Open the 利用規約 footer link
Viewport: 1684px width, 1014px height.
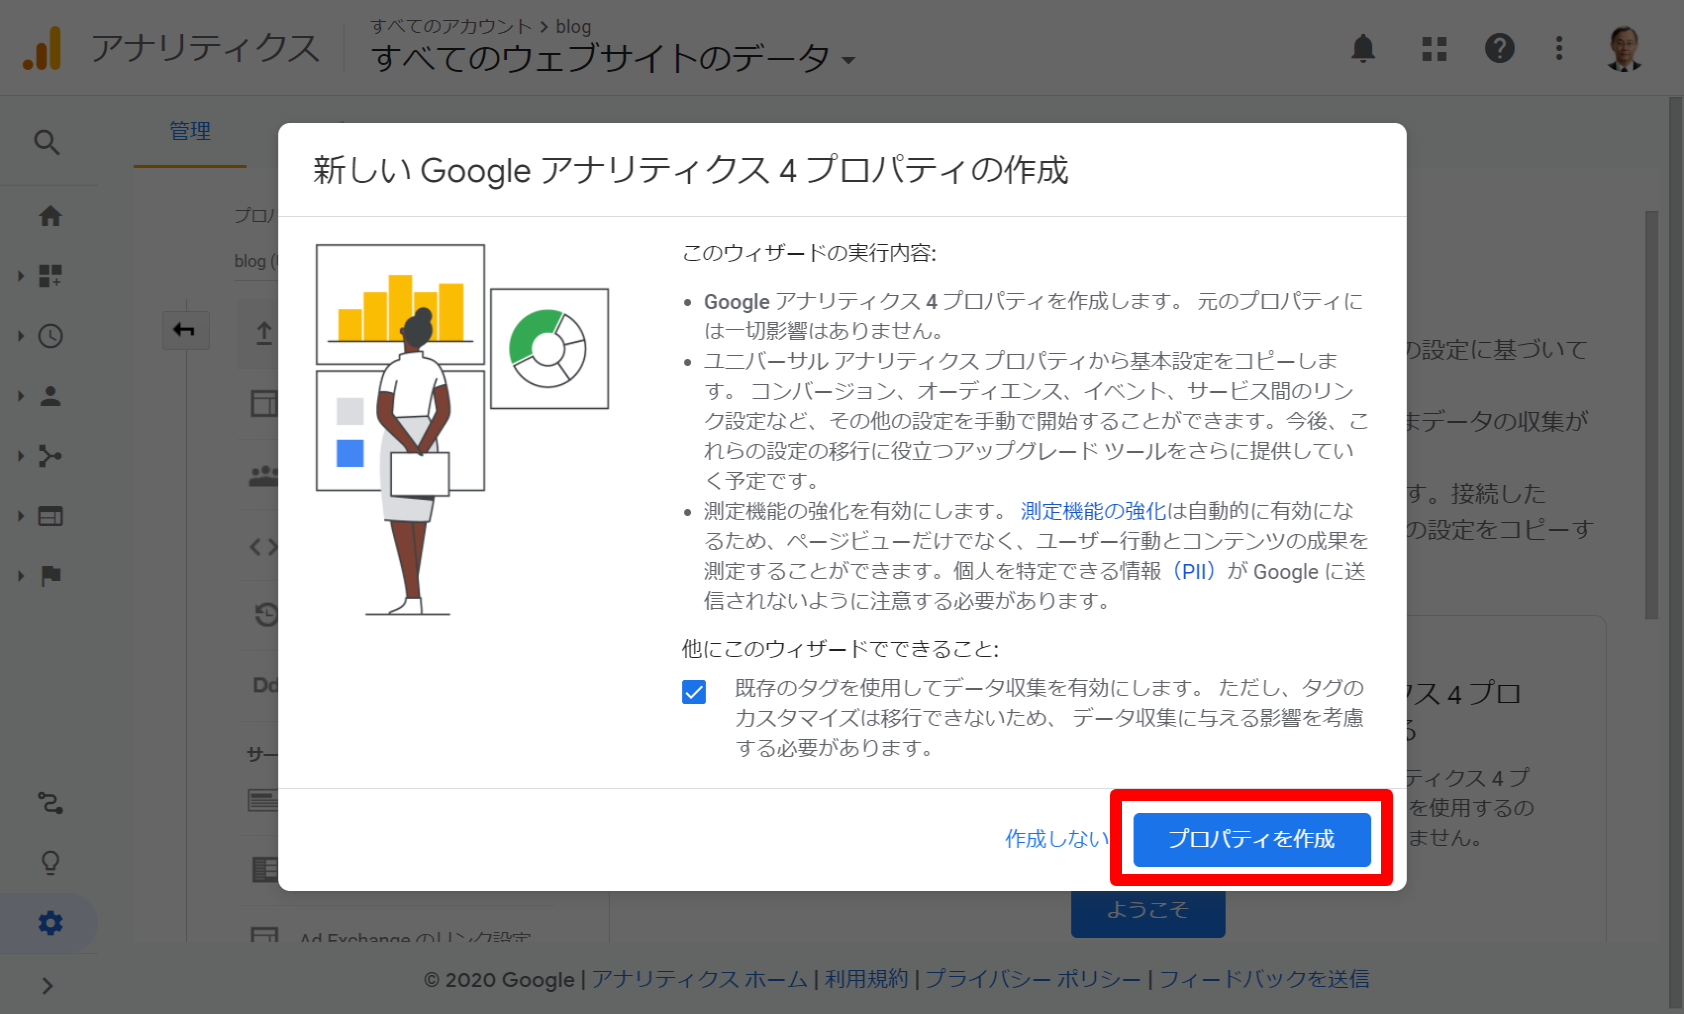(866, 979)
